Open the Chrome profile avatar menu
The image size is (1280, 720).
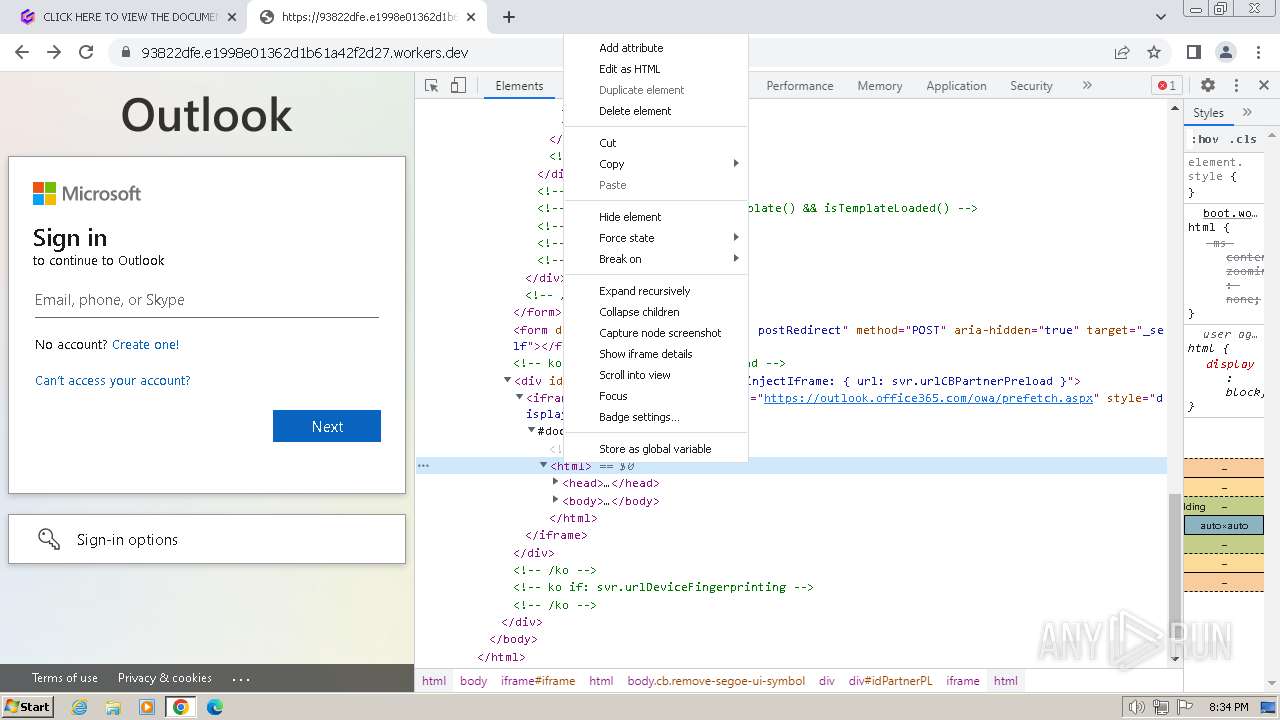point(1226,52)
